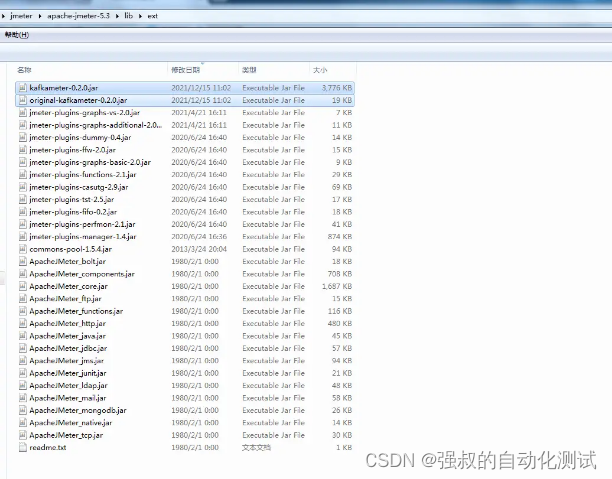
Task: Click the jmeter-plugins-functions-2.1.jar file icon
Action: [x=23, y=175]
